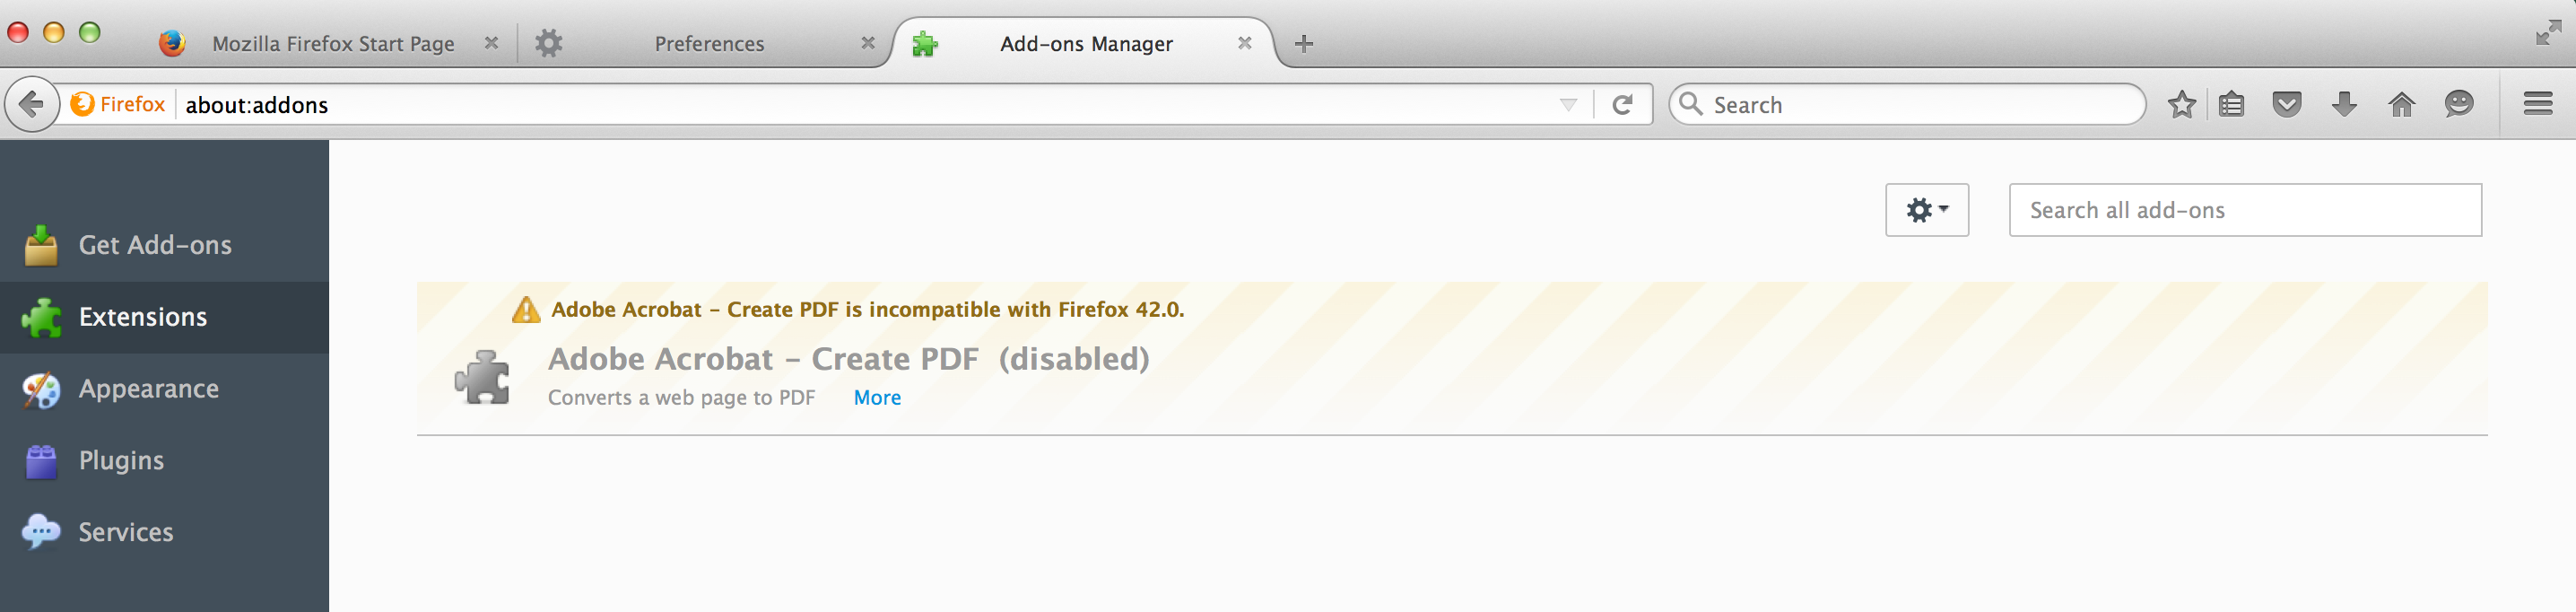Switch to the Preferences tab

(x=708, y=44)
